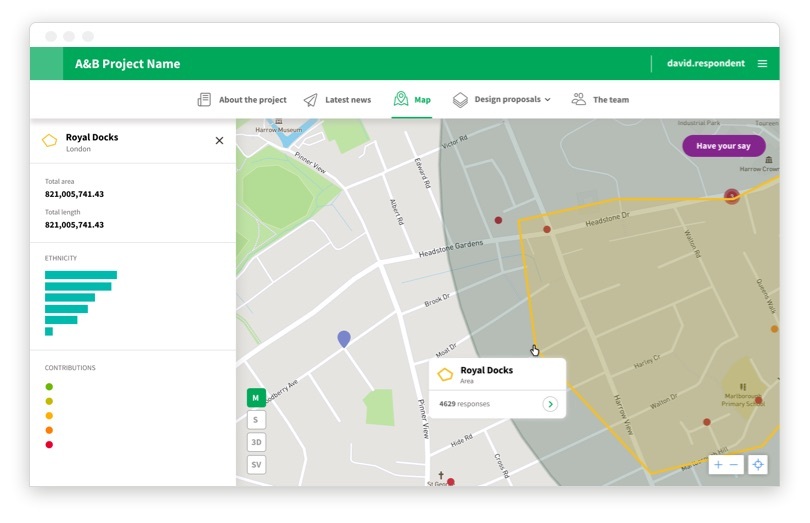
Task: Click the purple-blue map pin marker
Action: [x=344, y=339]
